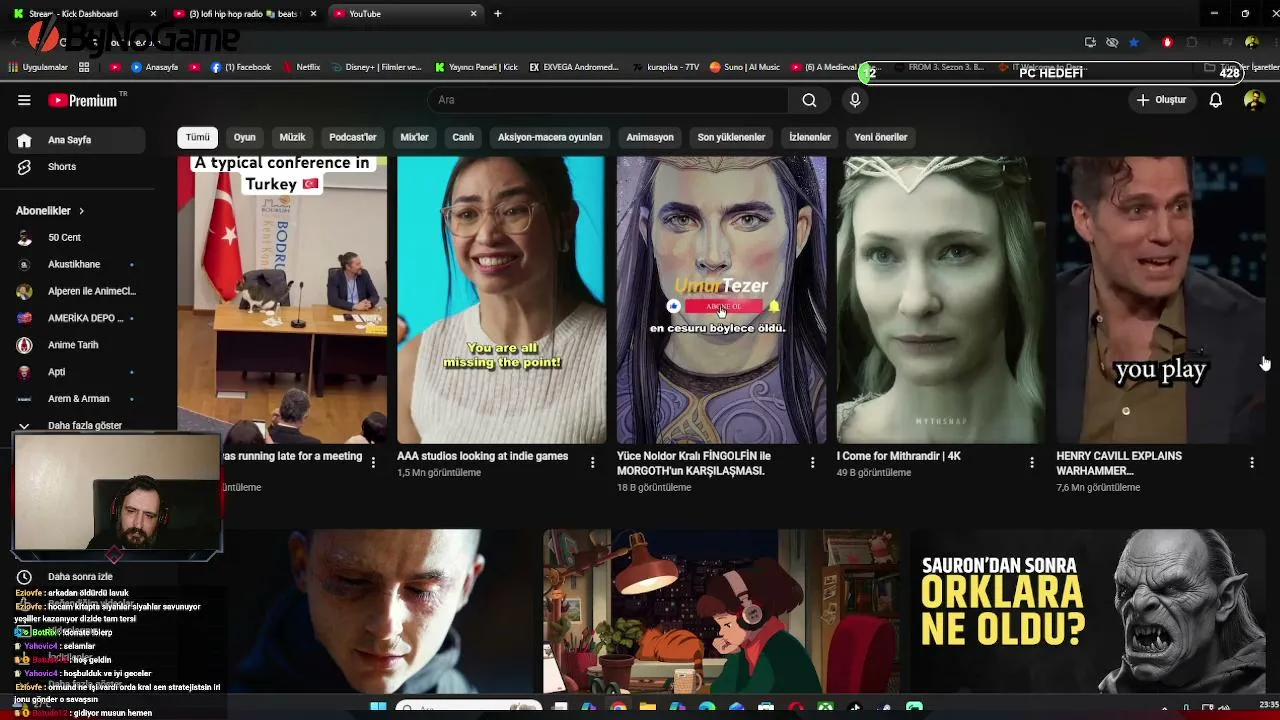Open 'AAA studios looking at indie games' title
This screenshot has width=1280, height=720.
click(483, 456)
